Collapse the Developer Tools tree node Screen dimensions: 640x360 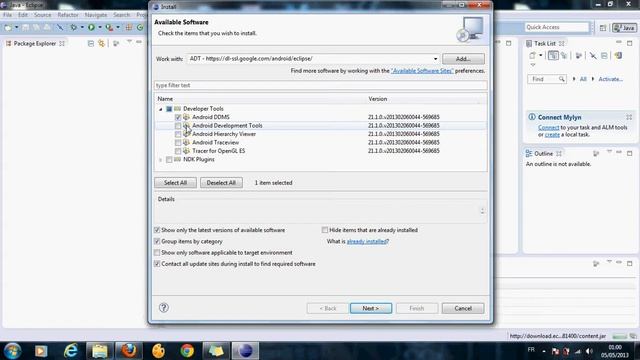pyautogui.click(x=160, y=109)
